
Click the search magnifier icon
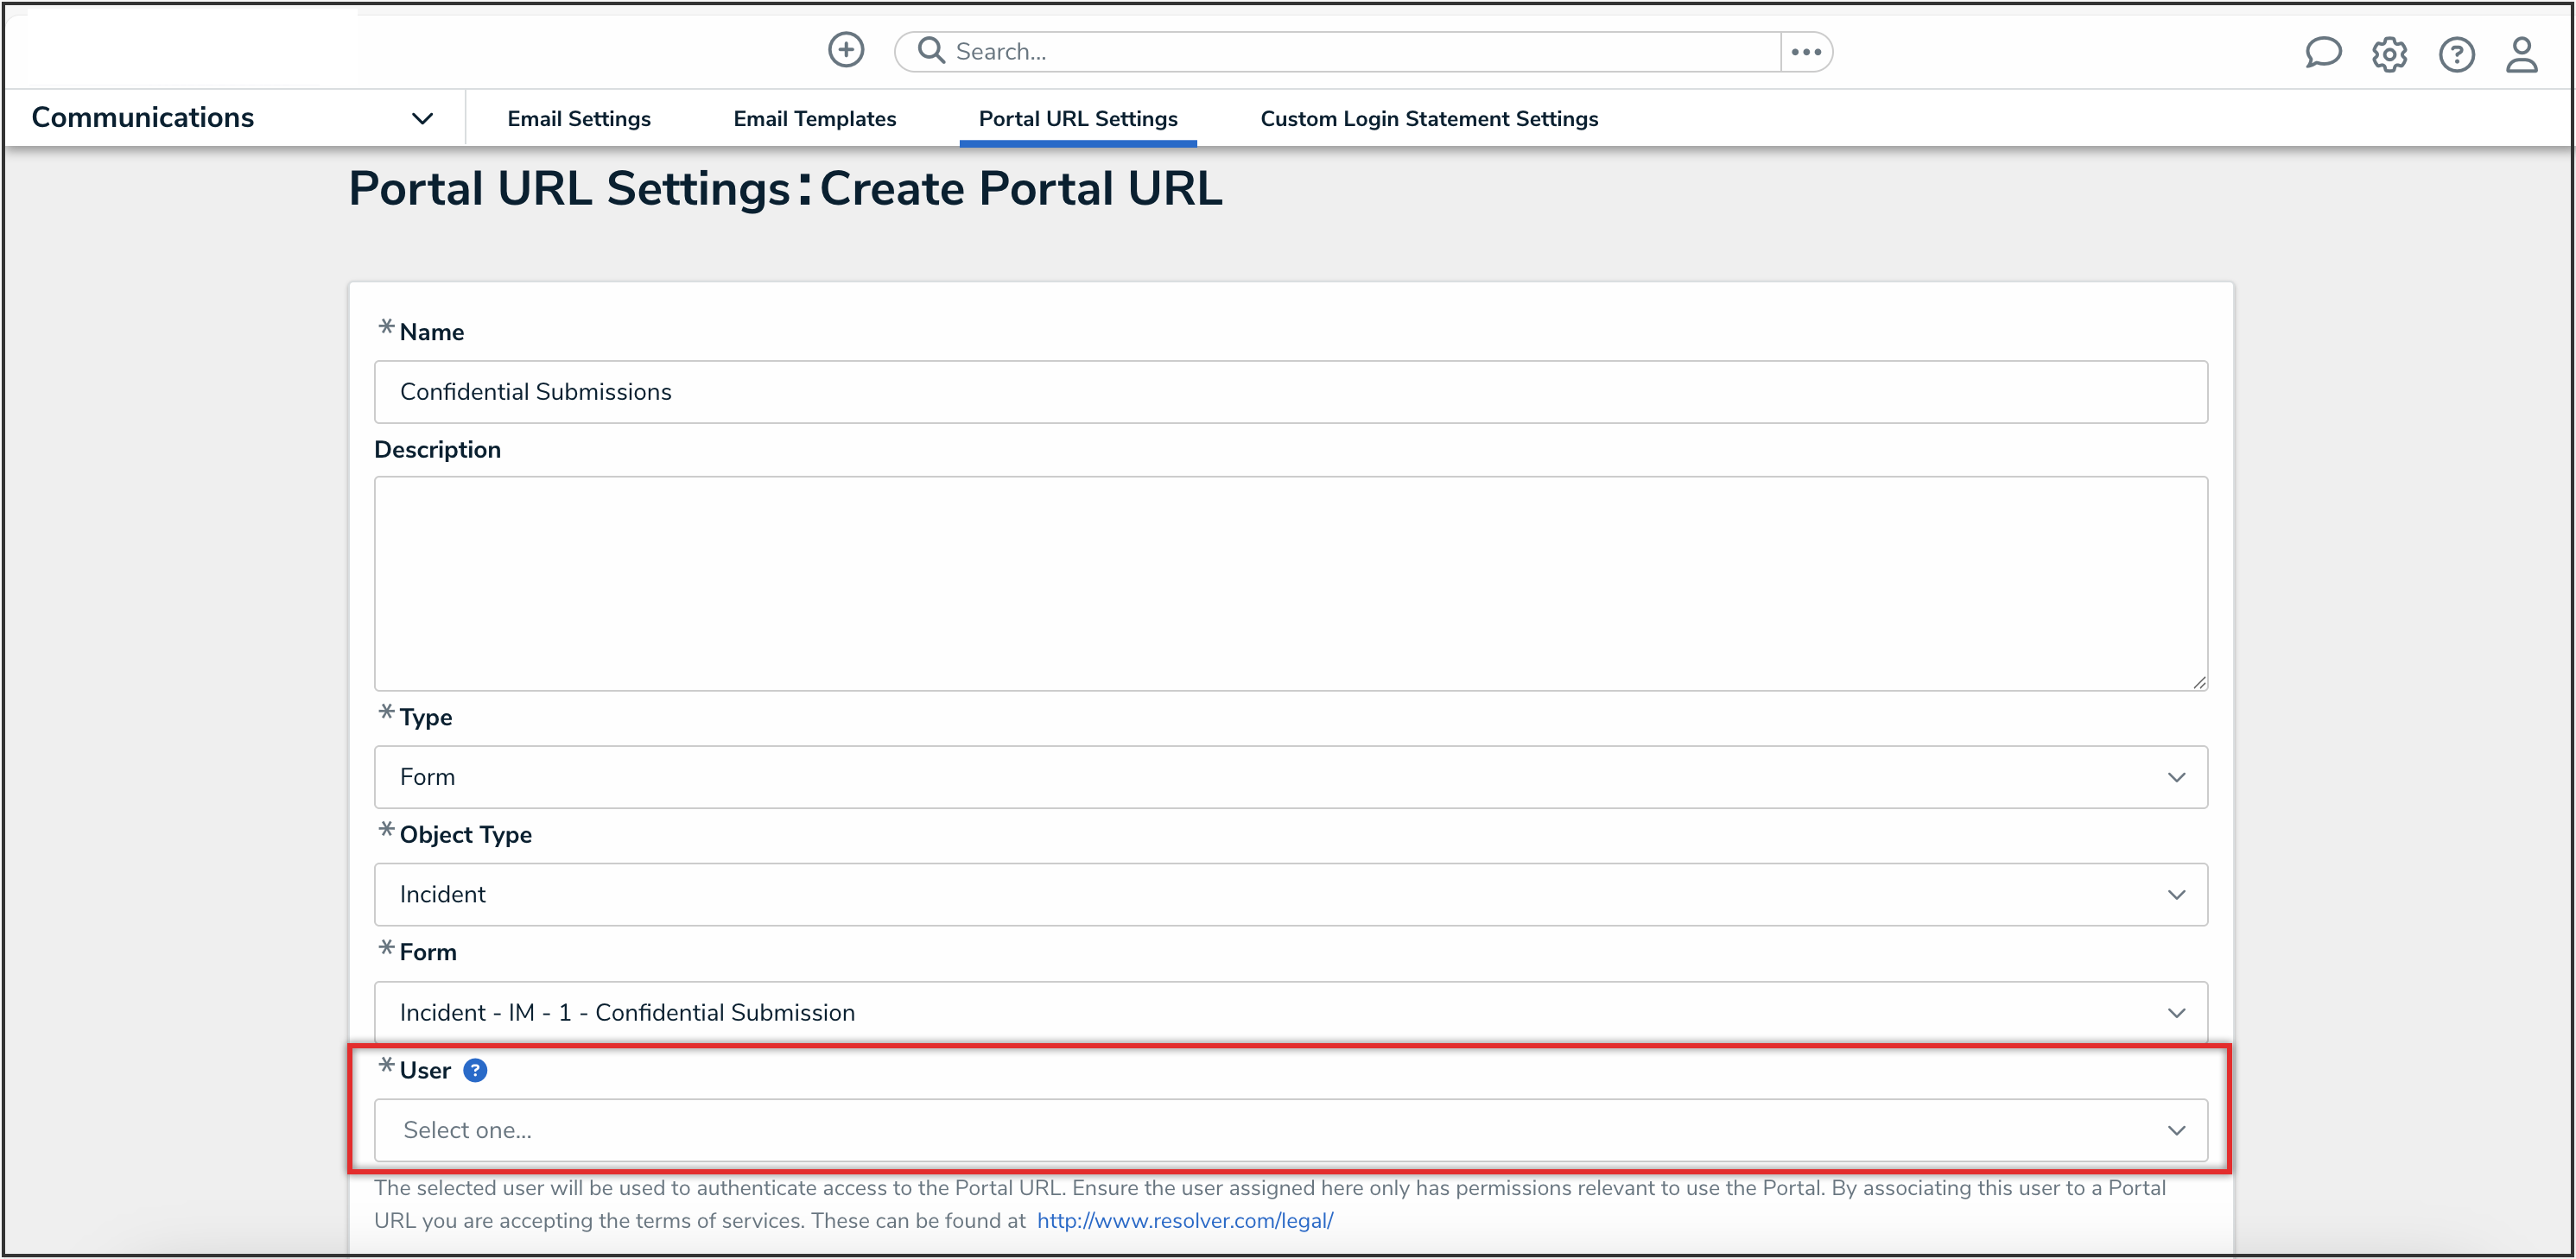[930, 50]
